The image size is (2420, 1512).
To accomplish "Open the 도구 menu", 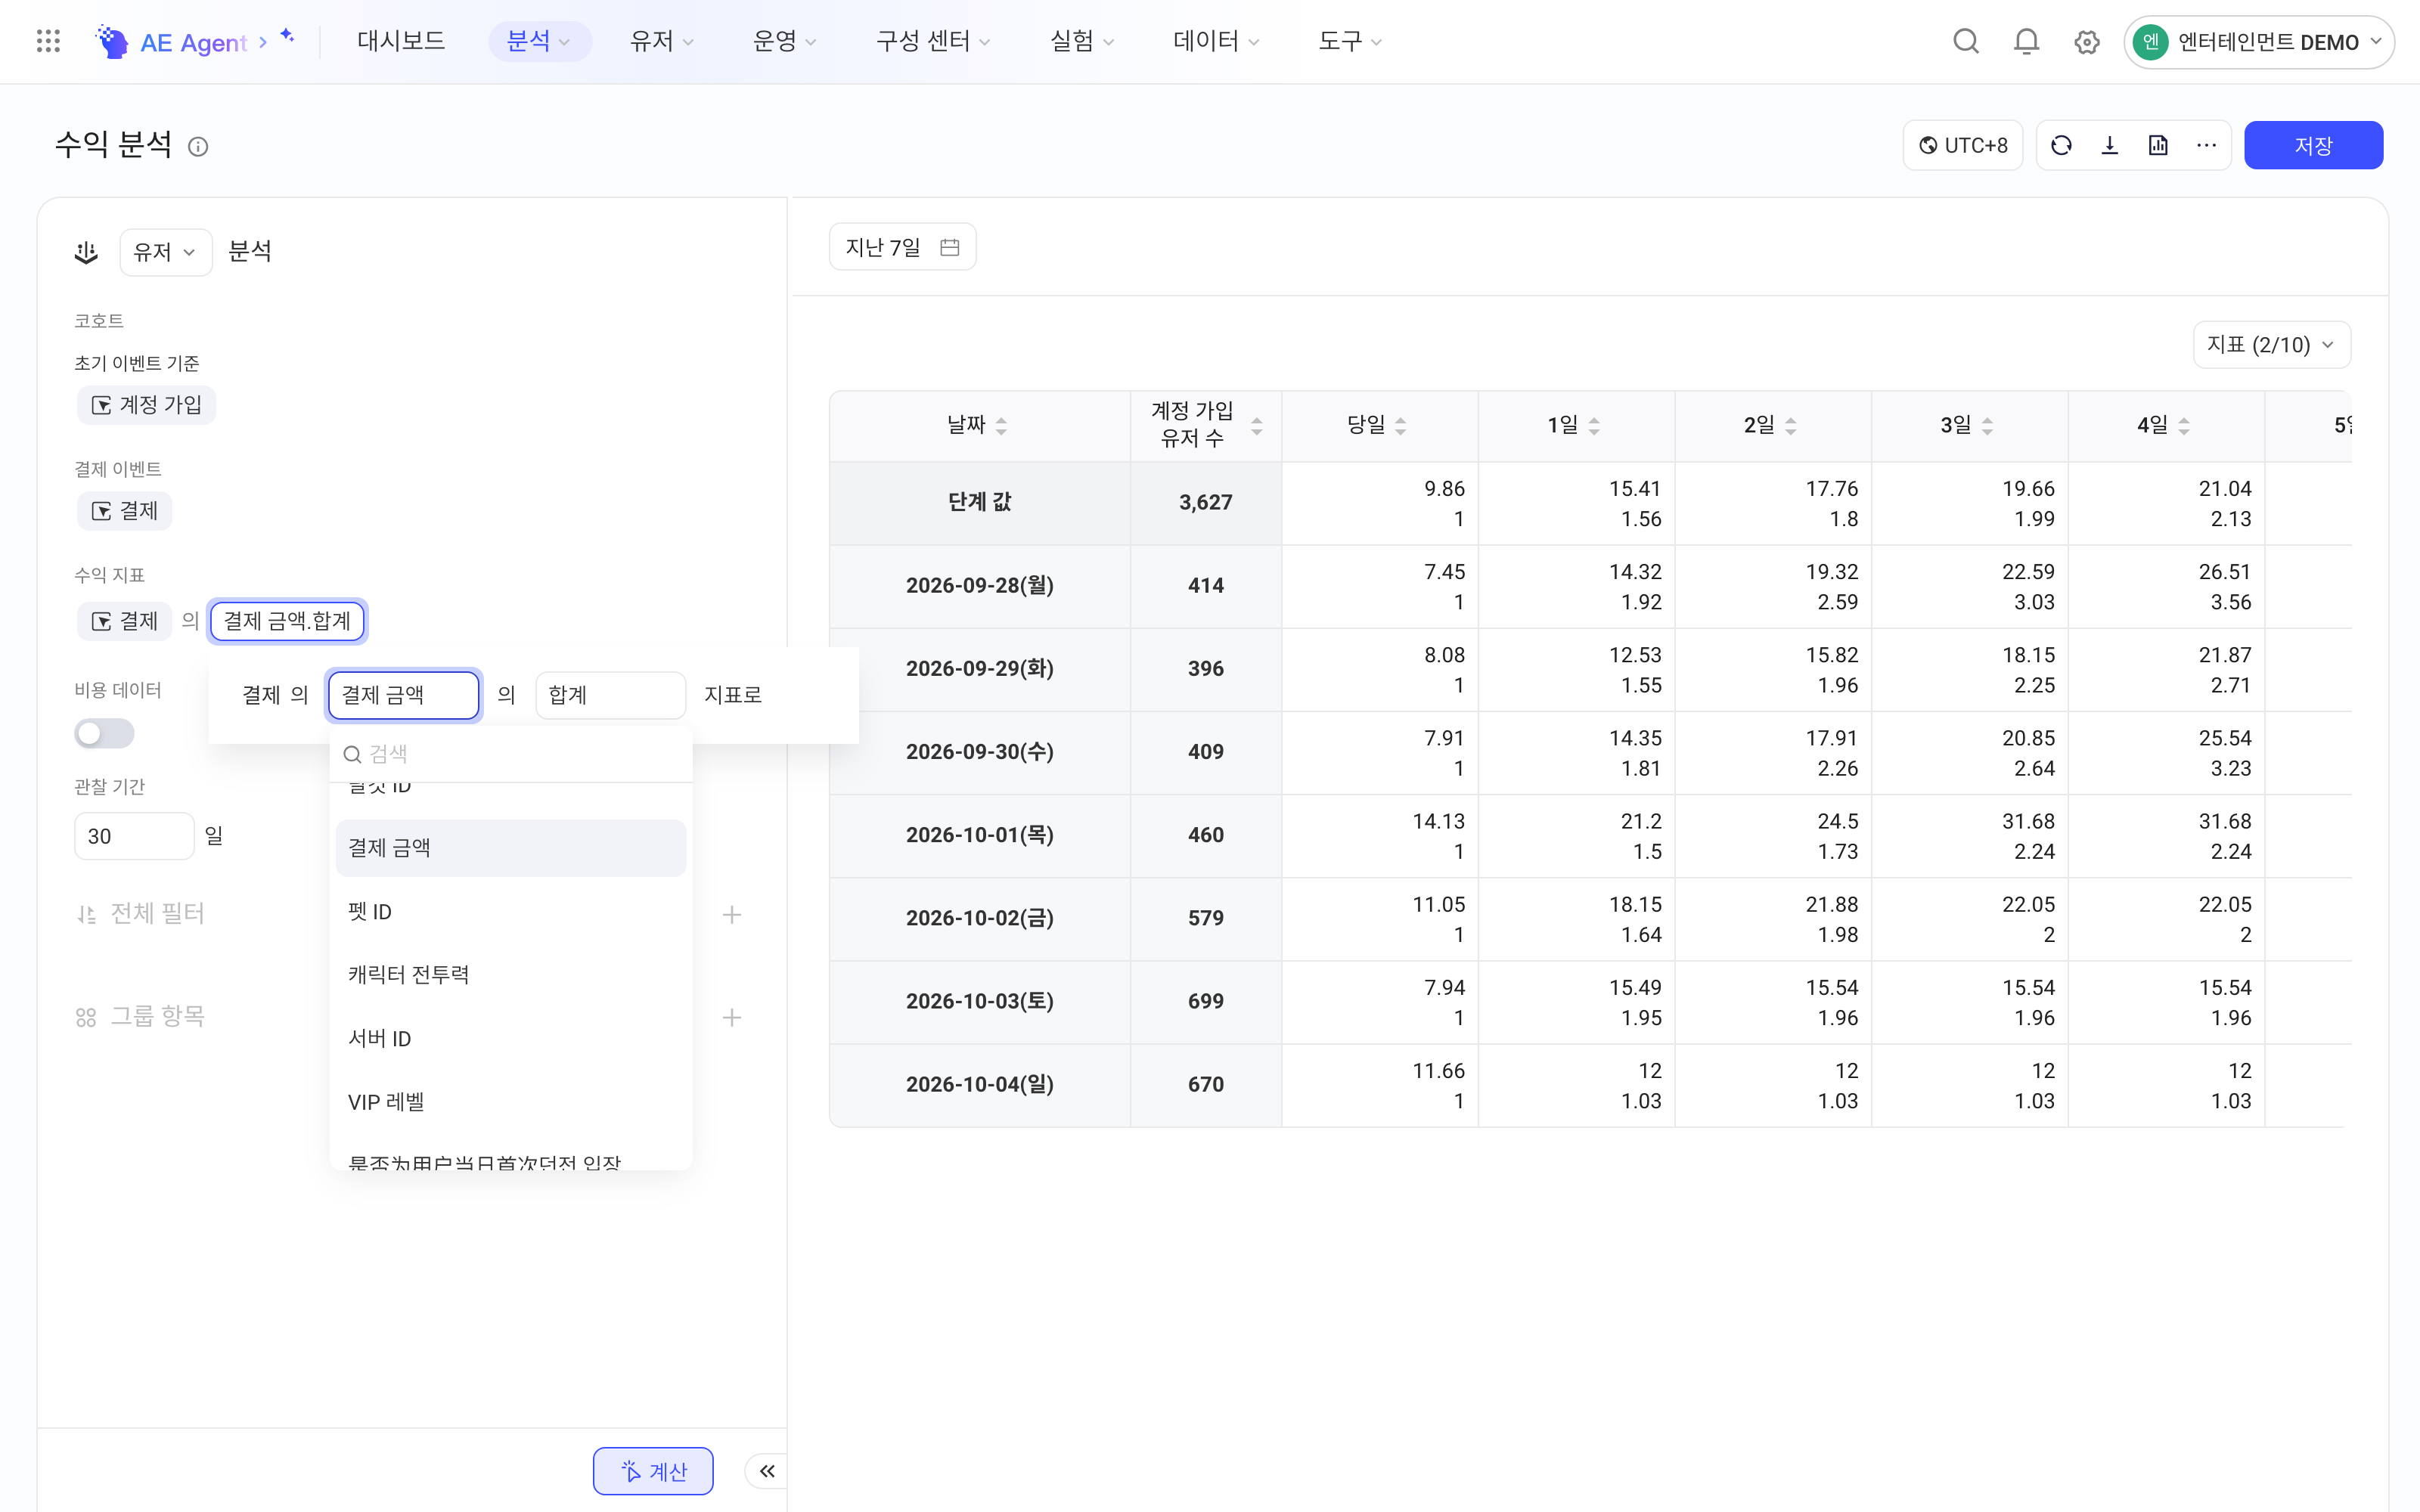I will tap(1350, 41).
